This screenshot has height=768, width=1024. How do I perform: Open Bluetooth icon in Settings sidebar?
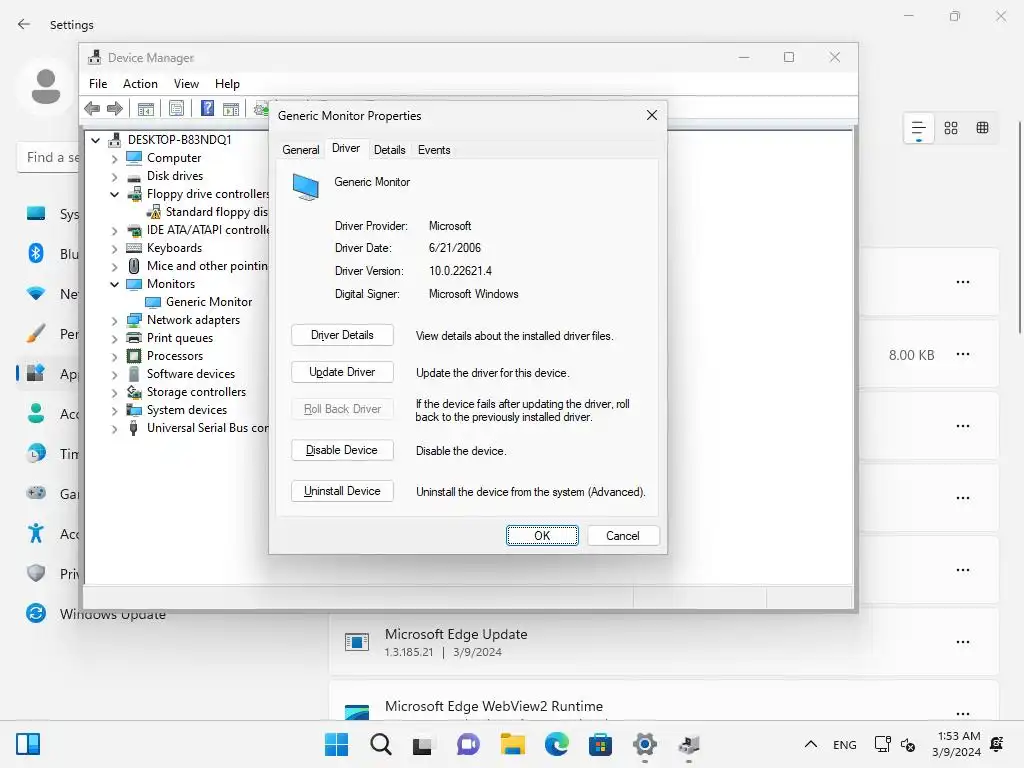pyautogui.click(x=36, y=253)
